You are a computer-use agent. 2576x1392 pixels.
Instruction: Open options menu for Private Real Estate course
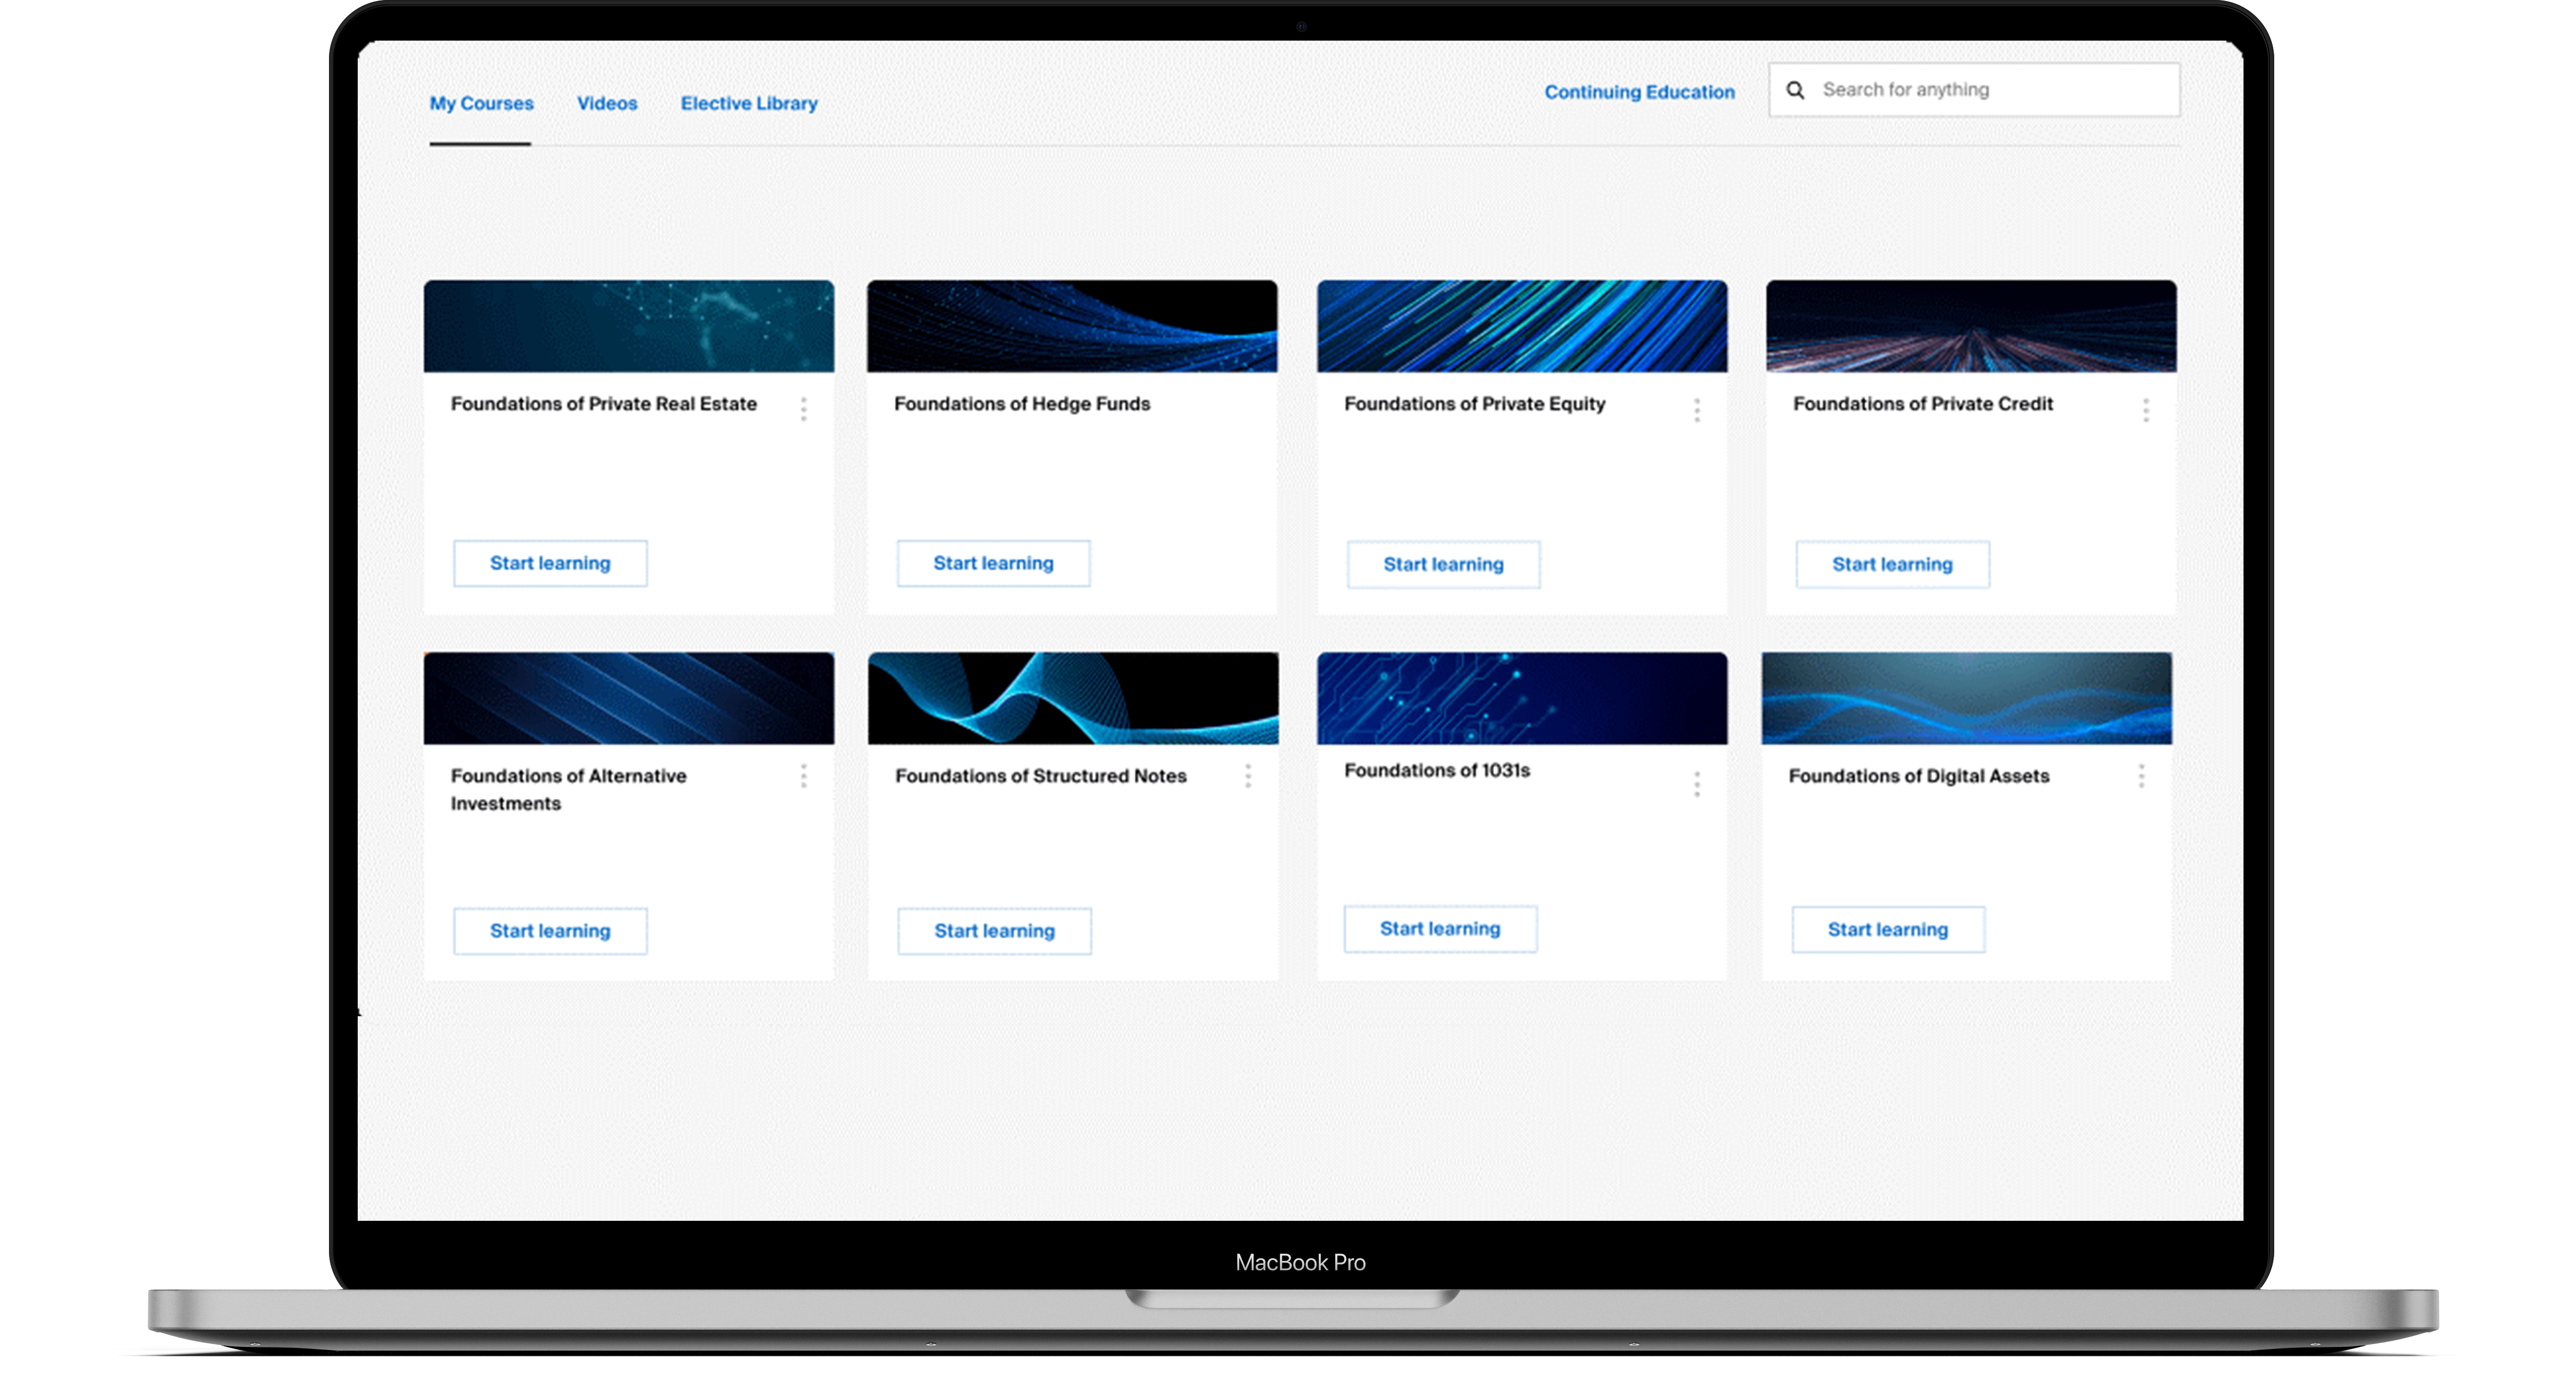point(803,409)
